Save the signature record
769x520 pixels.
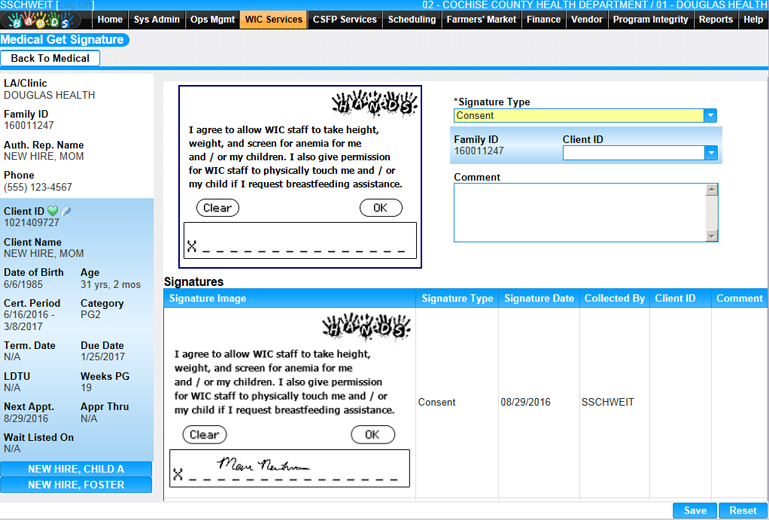[695, 510]
